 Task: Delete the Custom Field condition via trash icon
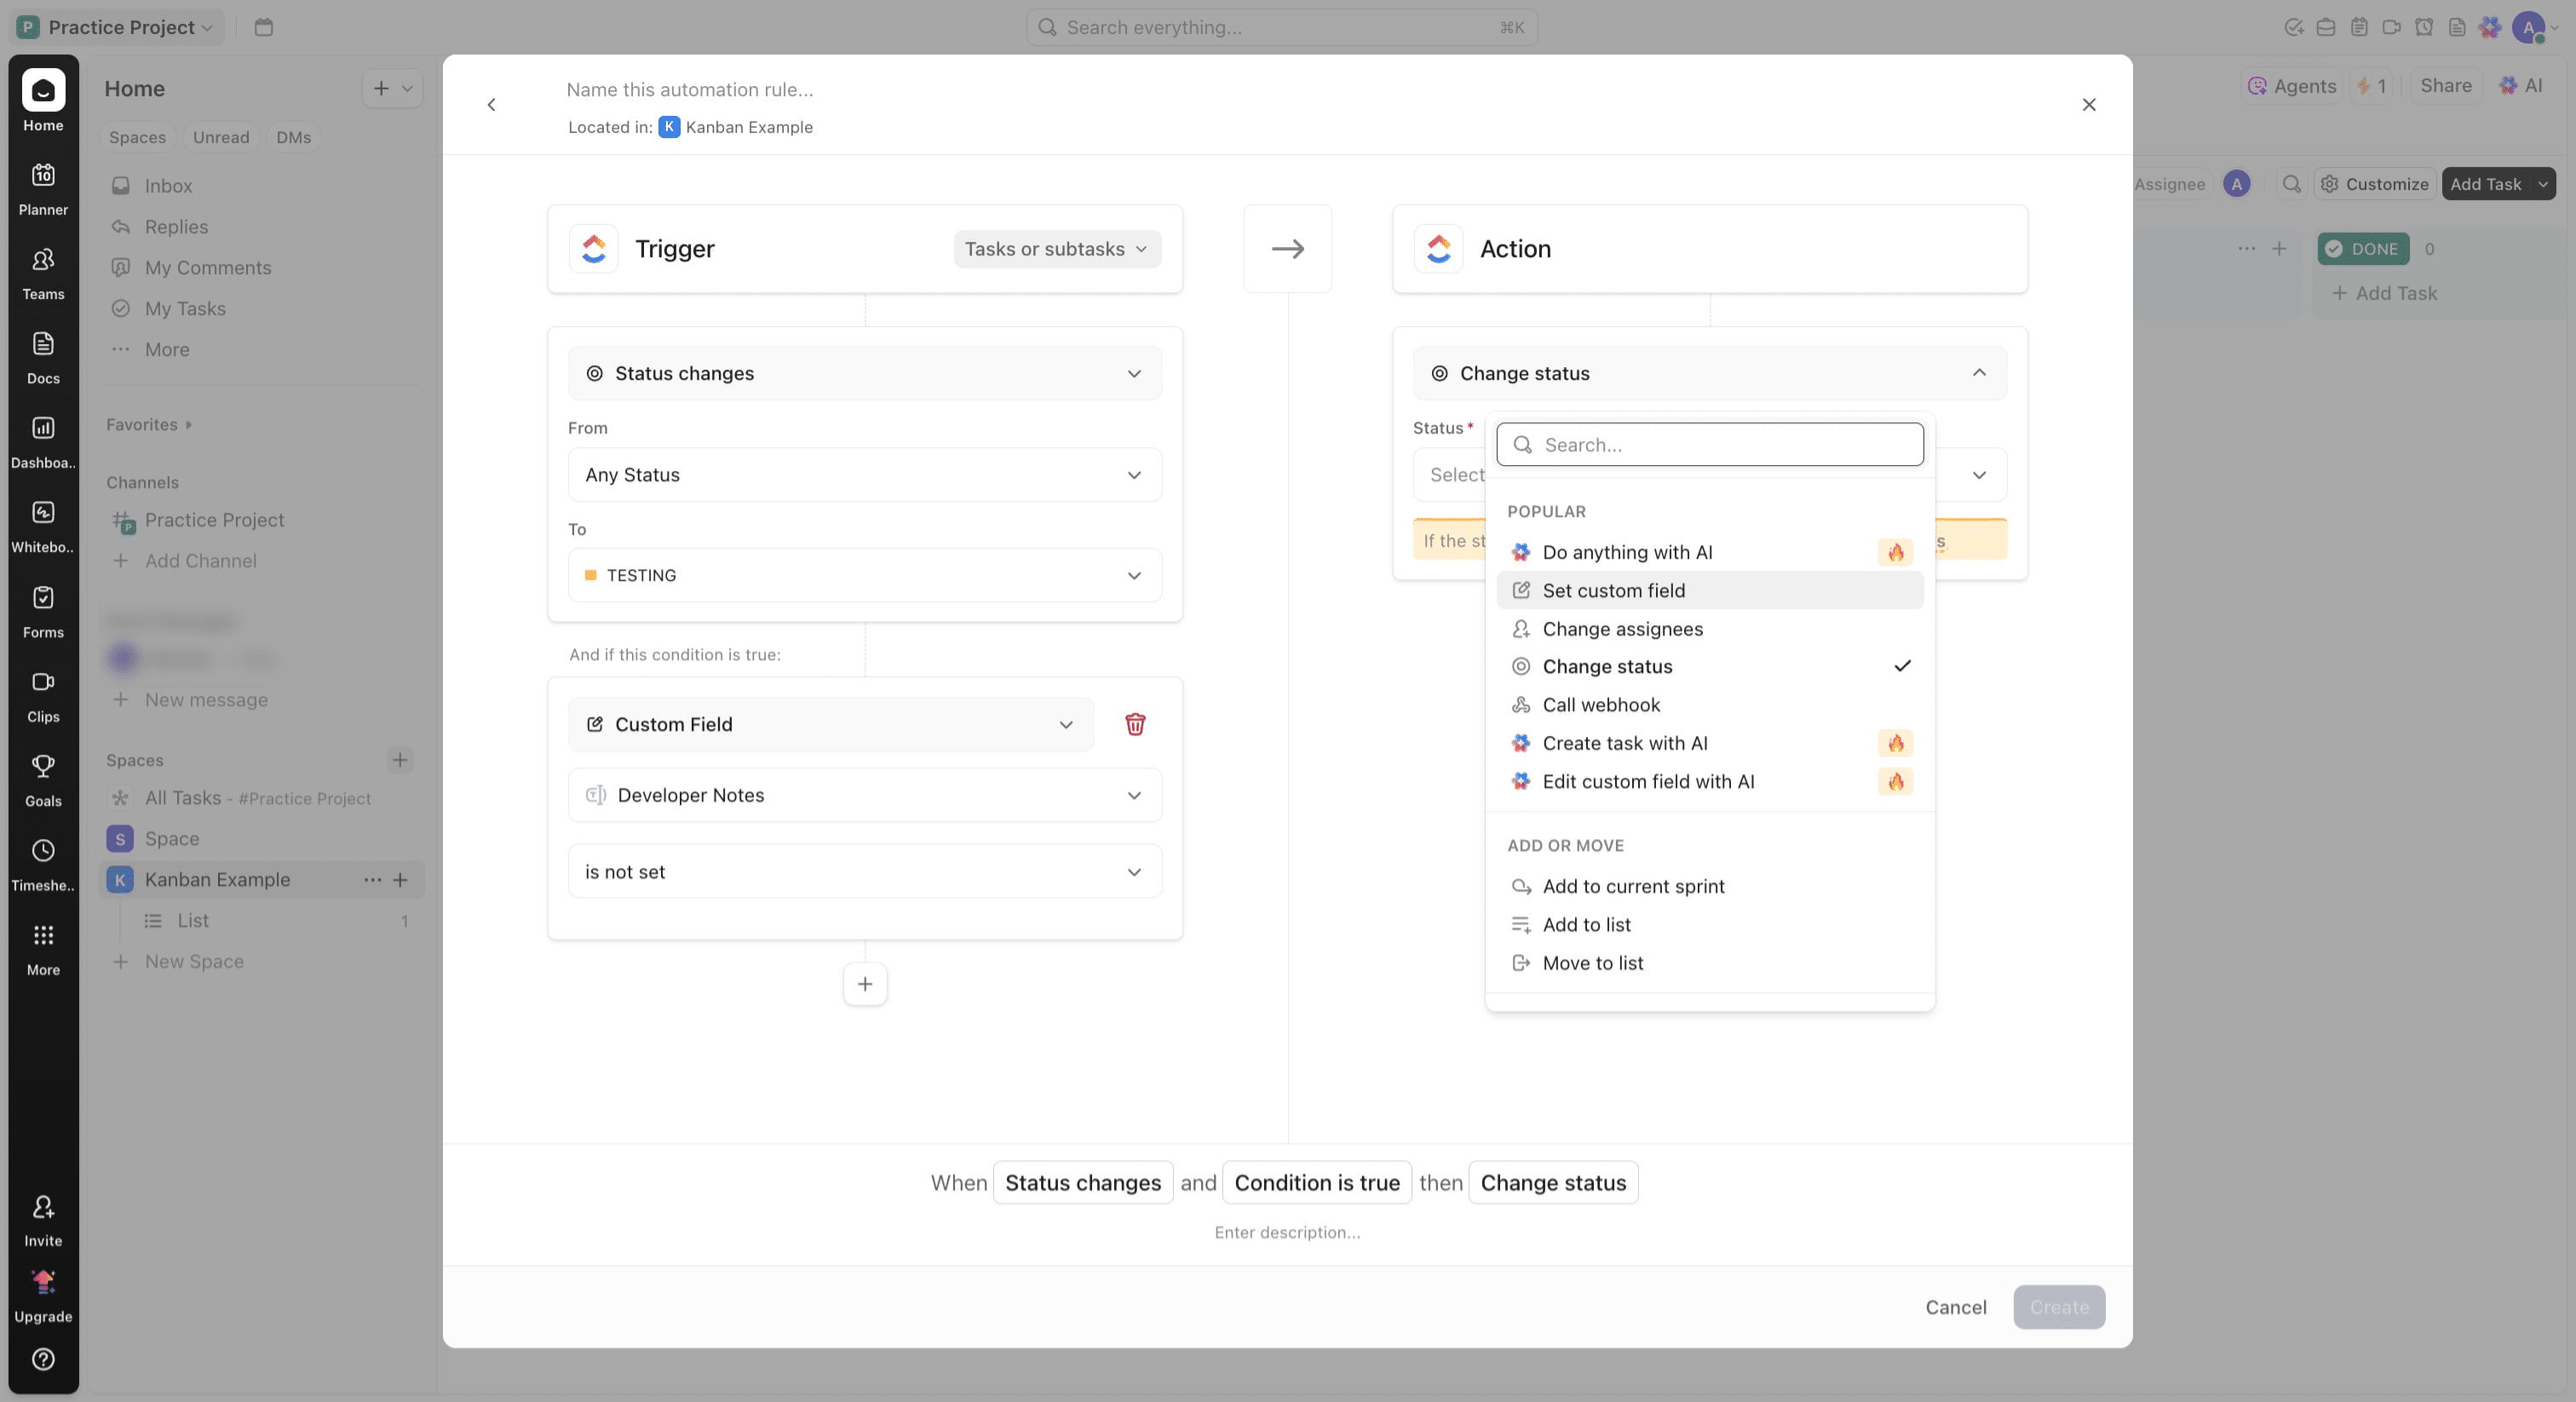(x=1135, y=724)
